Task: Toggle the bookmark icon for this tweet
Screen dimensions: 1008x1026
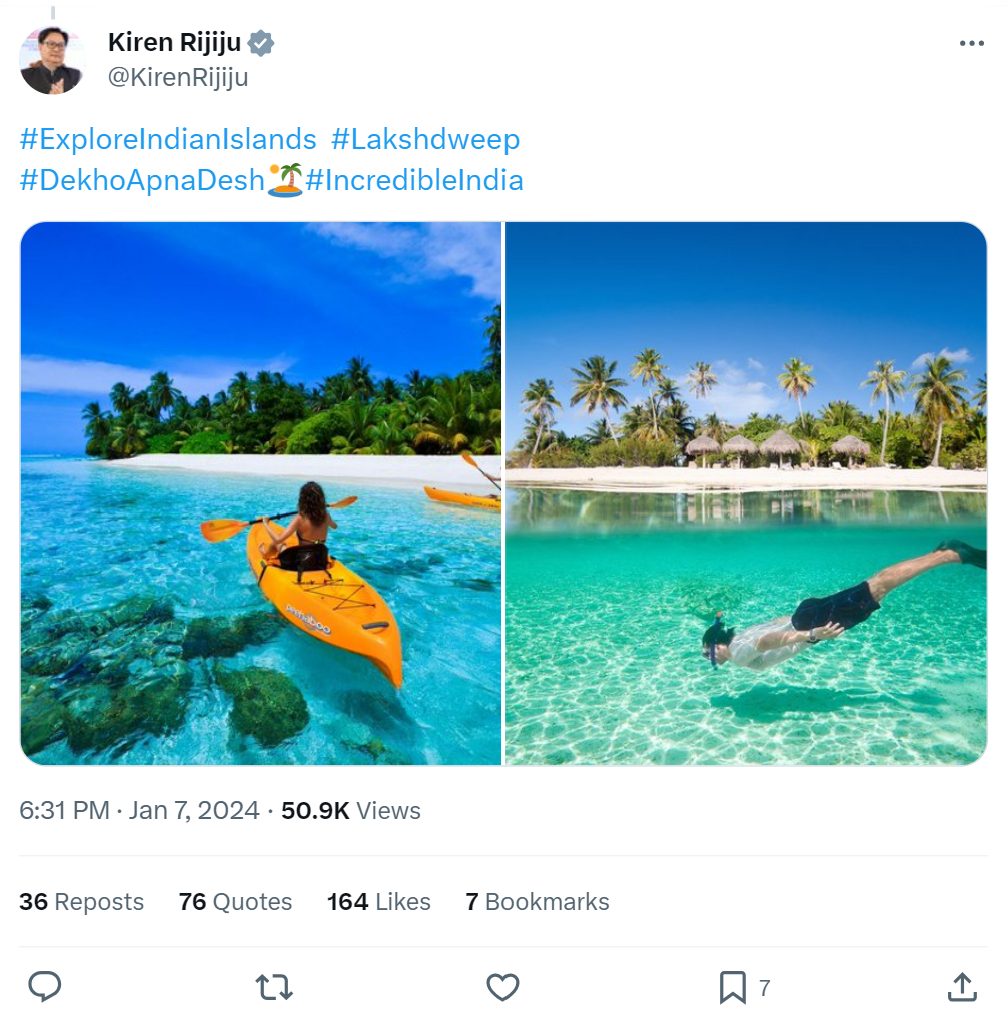Action: coord(732,987)
